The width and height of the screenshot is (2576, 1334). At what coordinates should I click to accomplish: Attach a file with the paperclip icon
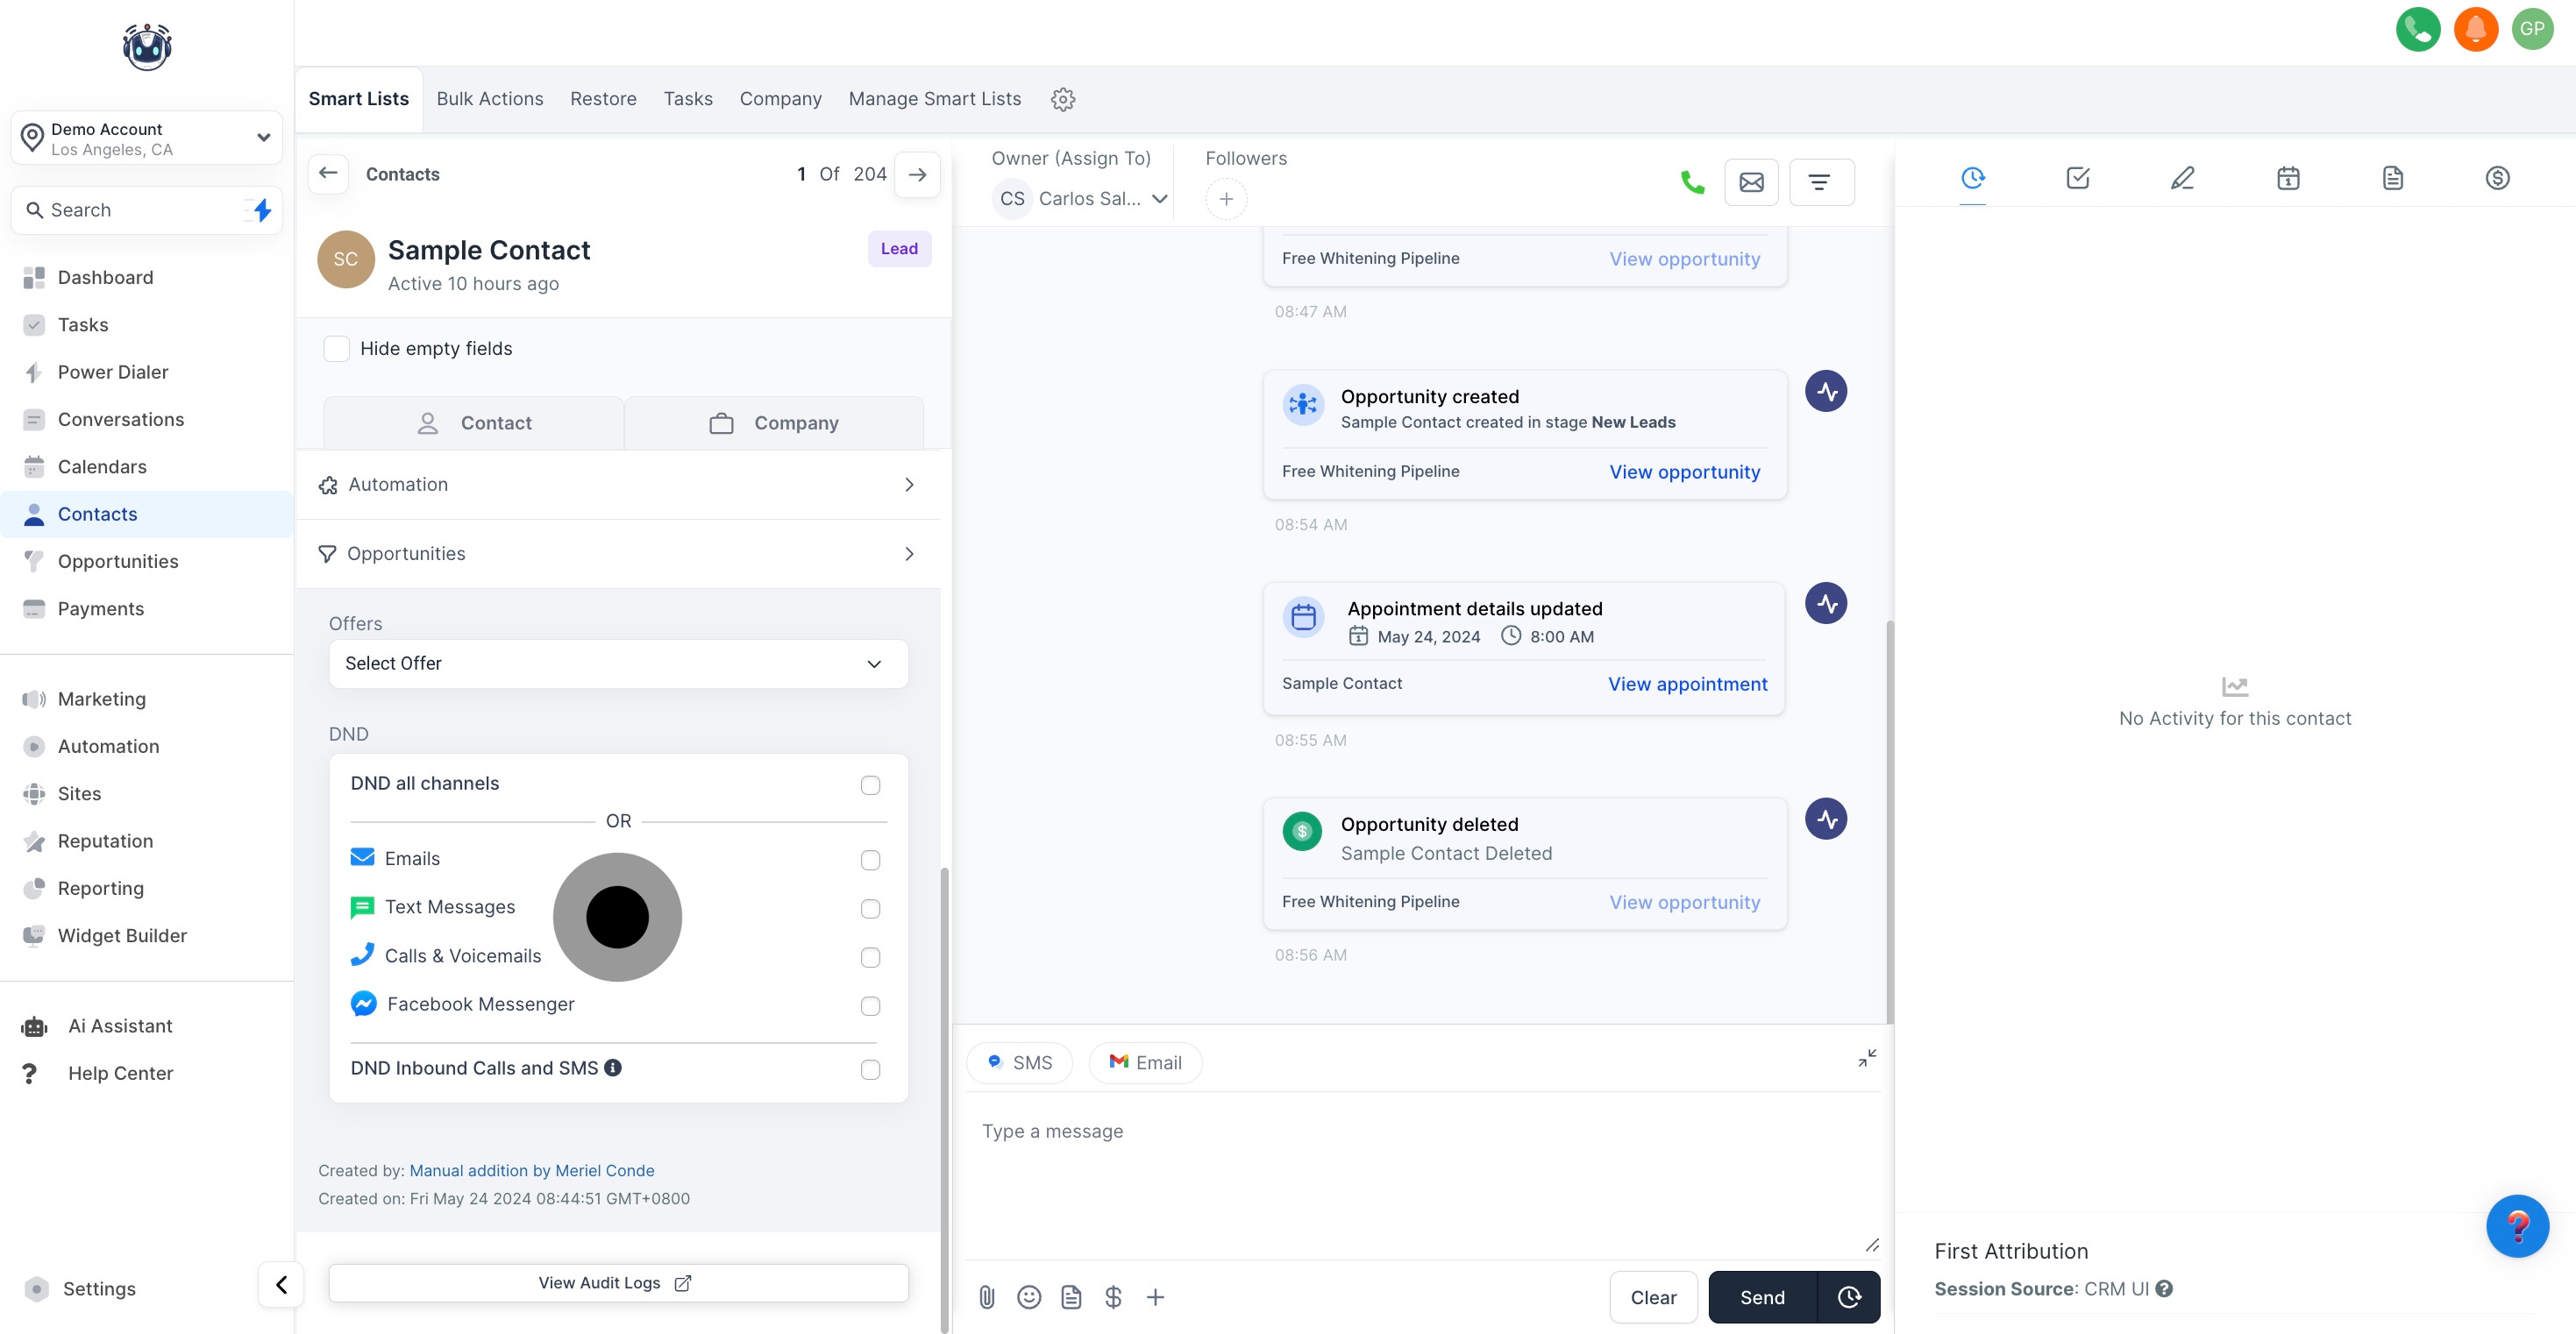(x=986, y=1297)
